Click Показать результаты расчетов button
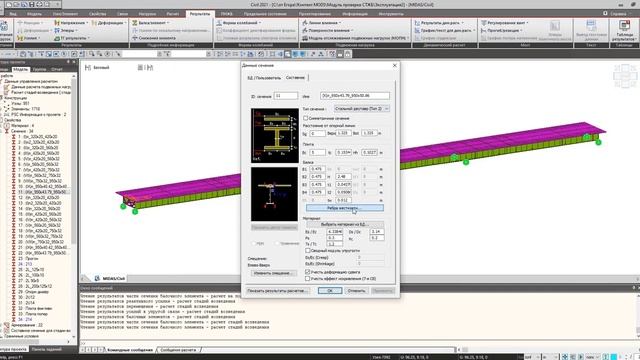Image resolution: width=640 pixels, height=360 pixels. pos(277,291)
